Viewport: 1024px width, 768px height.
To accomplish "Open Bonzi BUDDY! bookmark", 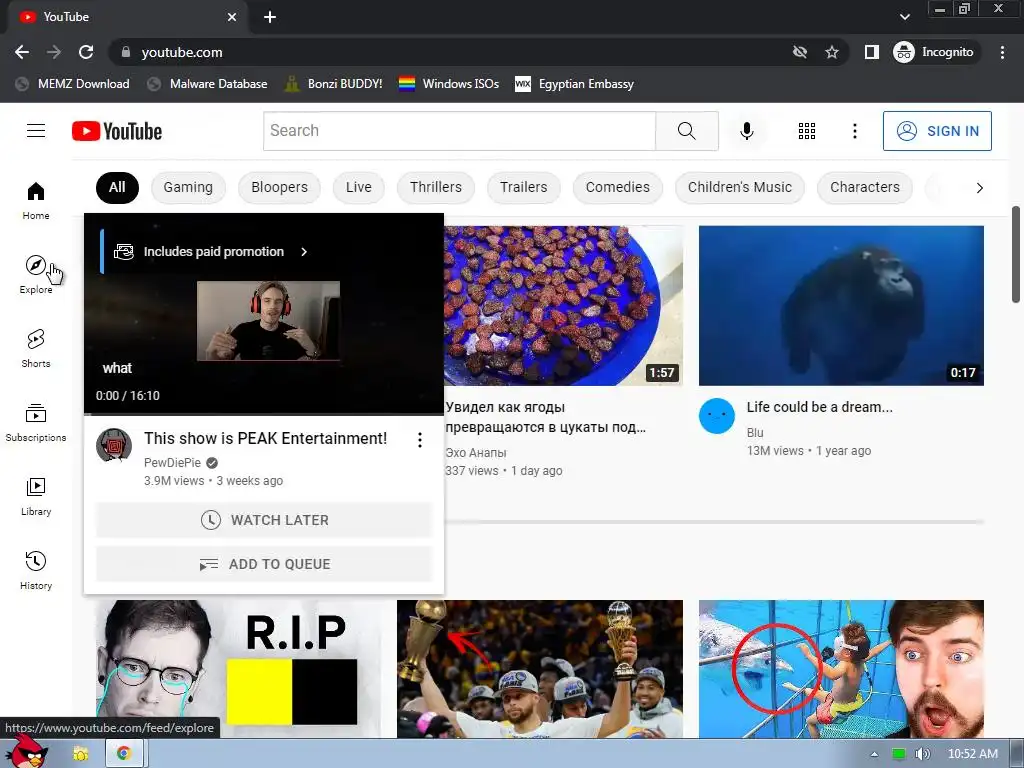I will click(x=334, y=84).
